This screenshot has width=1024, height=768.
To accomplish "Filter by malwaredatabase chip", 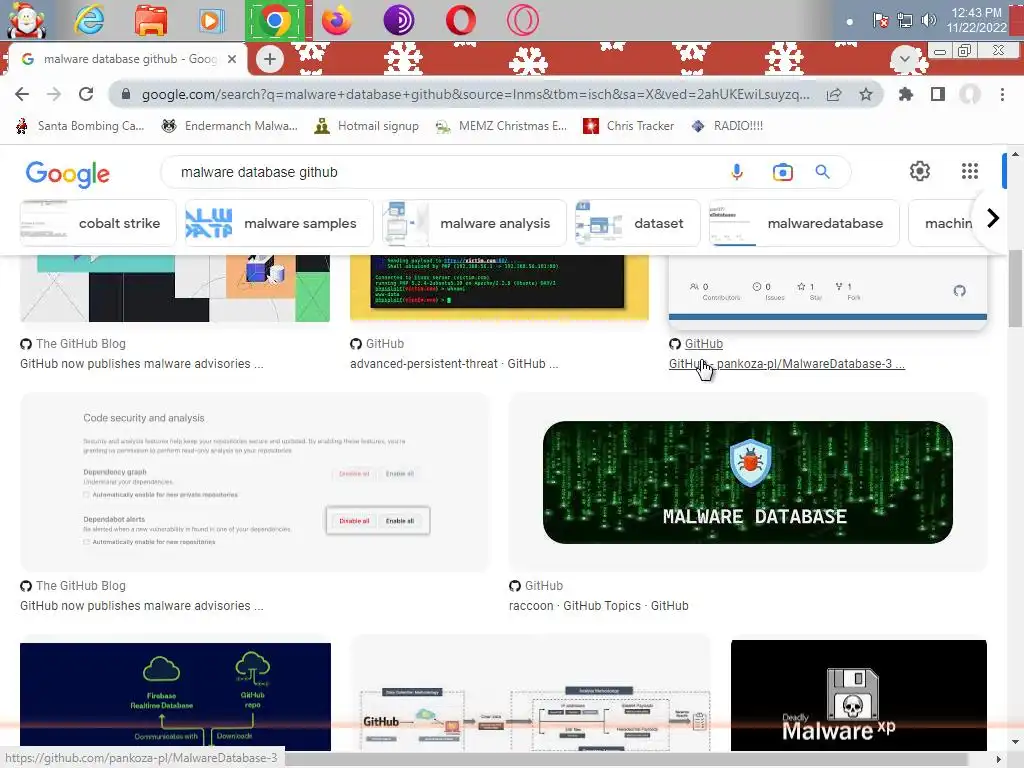I will tap(804, 223).
